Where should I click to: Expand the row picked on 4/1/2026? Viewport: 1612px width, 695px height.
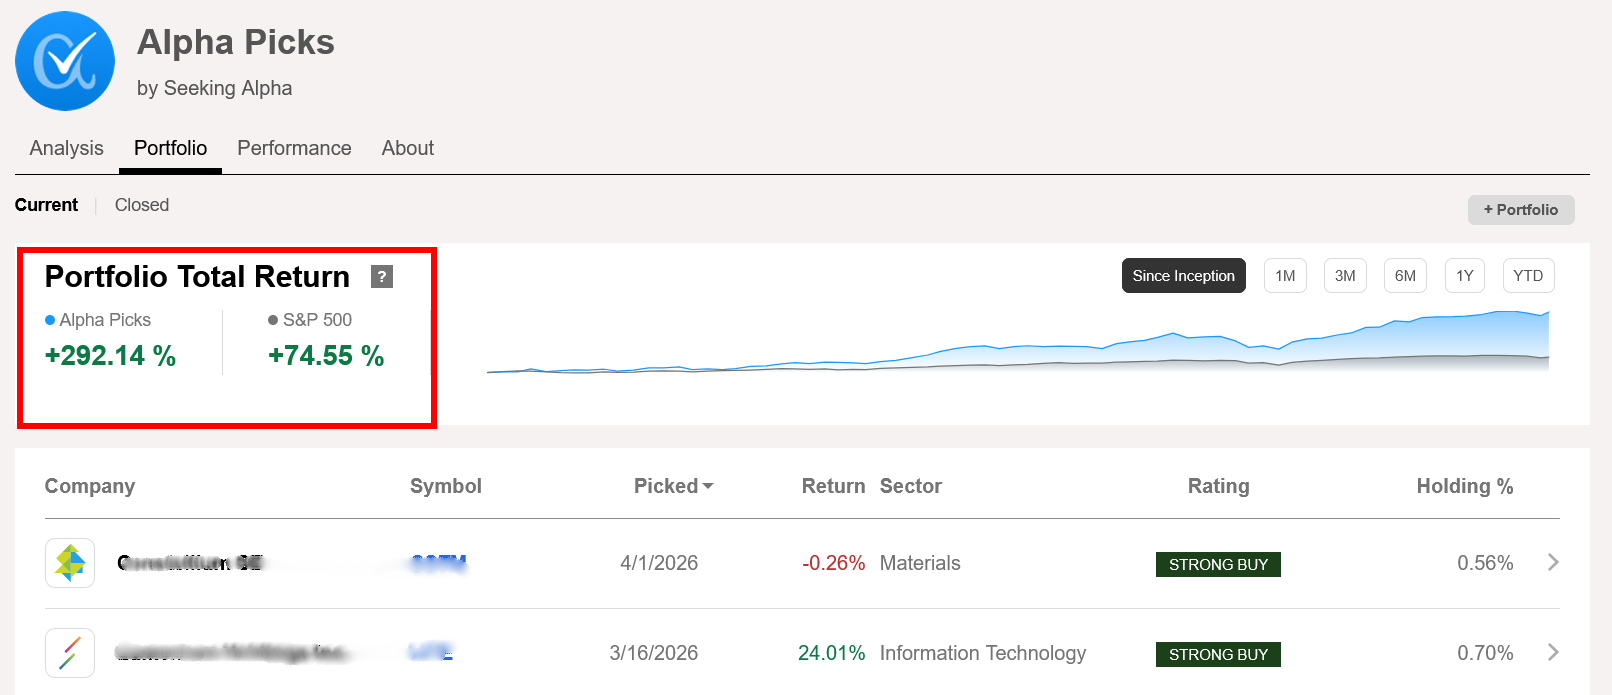click(1553, 563)
